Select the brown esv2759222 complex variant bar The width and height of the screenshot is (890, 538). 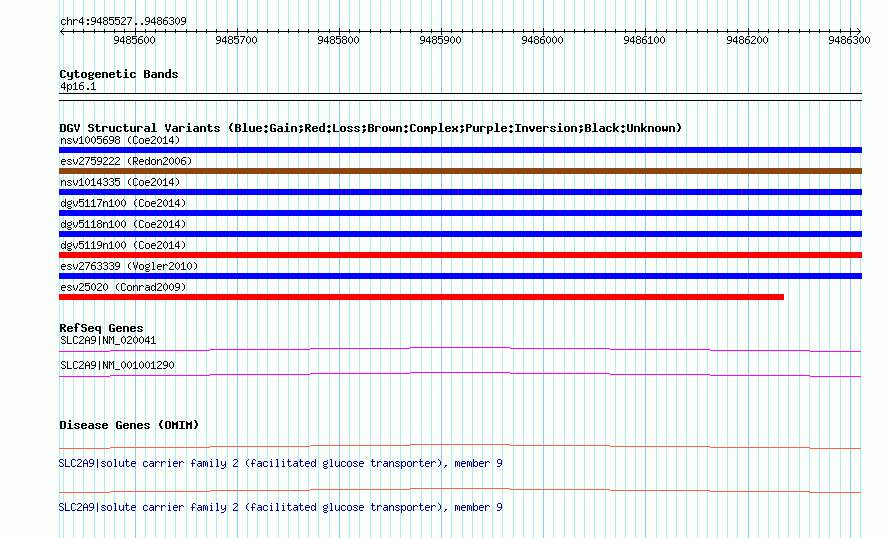coord(460,171)
